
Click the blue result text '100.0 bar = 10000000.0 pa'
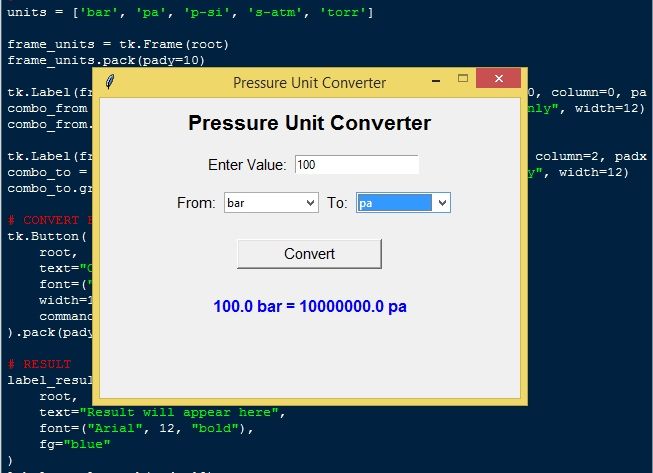(310, 307)
